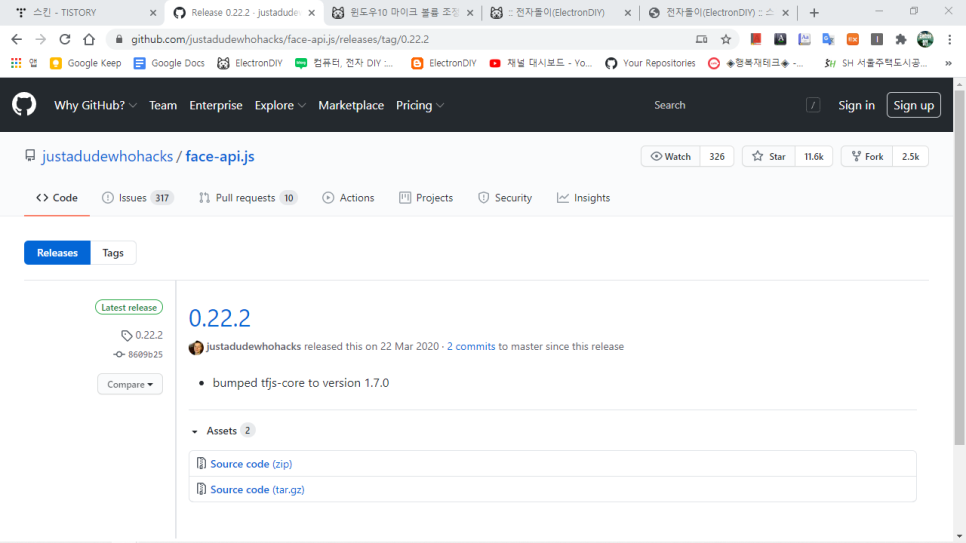The width and height of the screenshot is (966, 543).
Task: View the 326 watchers count
Action: pos(717,157)
